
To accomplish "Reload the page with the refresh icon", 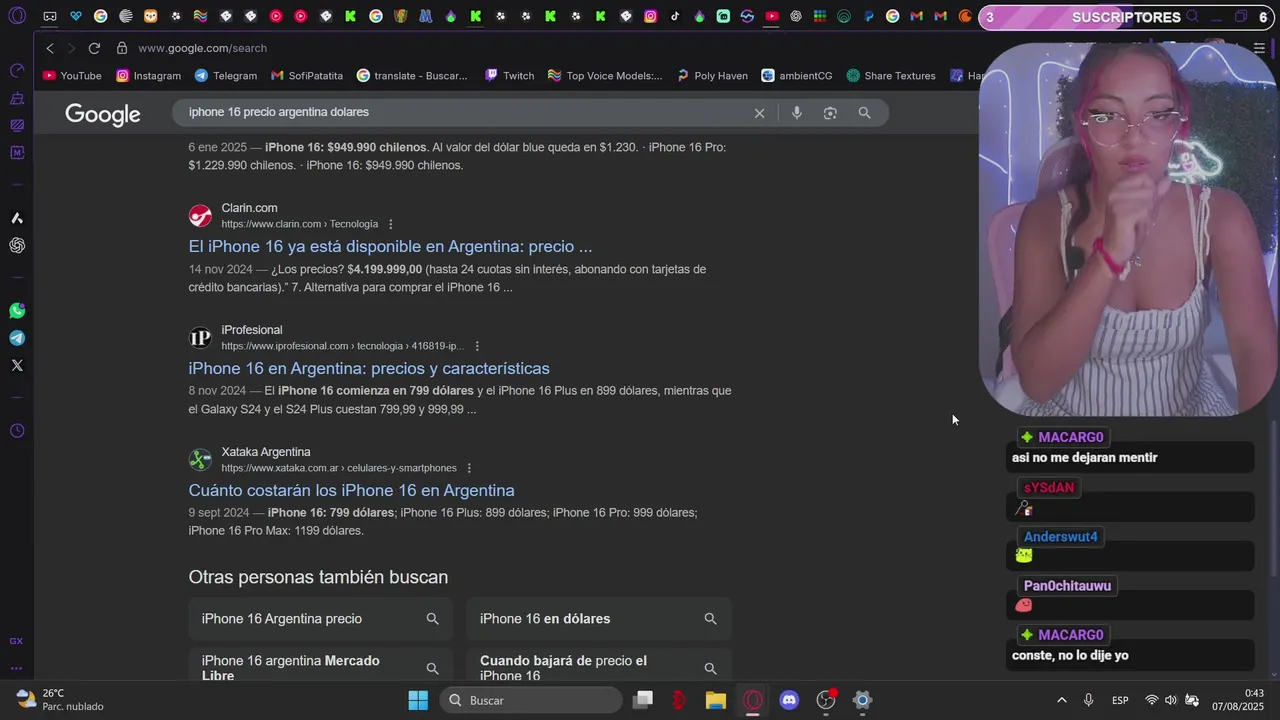I will click(94, 48).
